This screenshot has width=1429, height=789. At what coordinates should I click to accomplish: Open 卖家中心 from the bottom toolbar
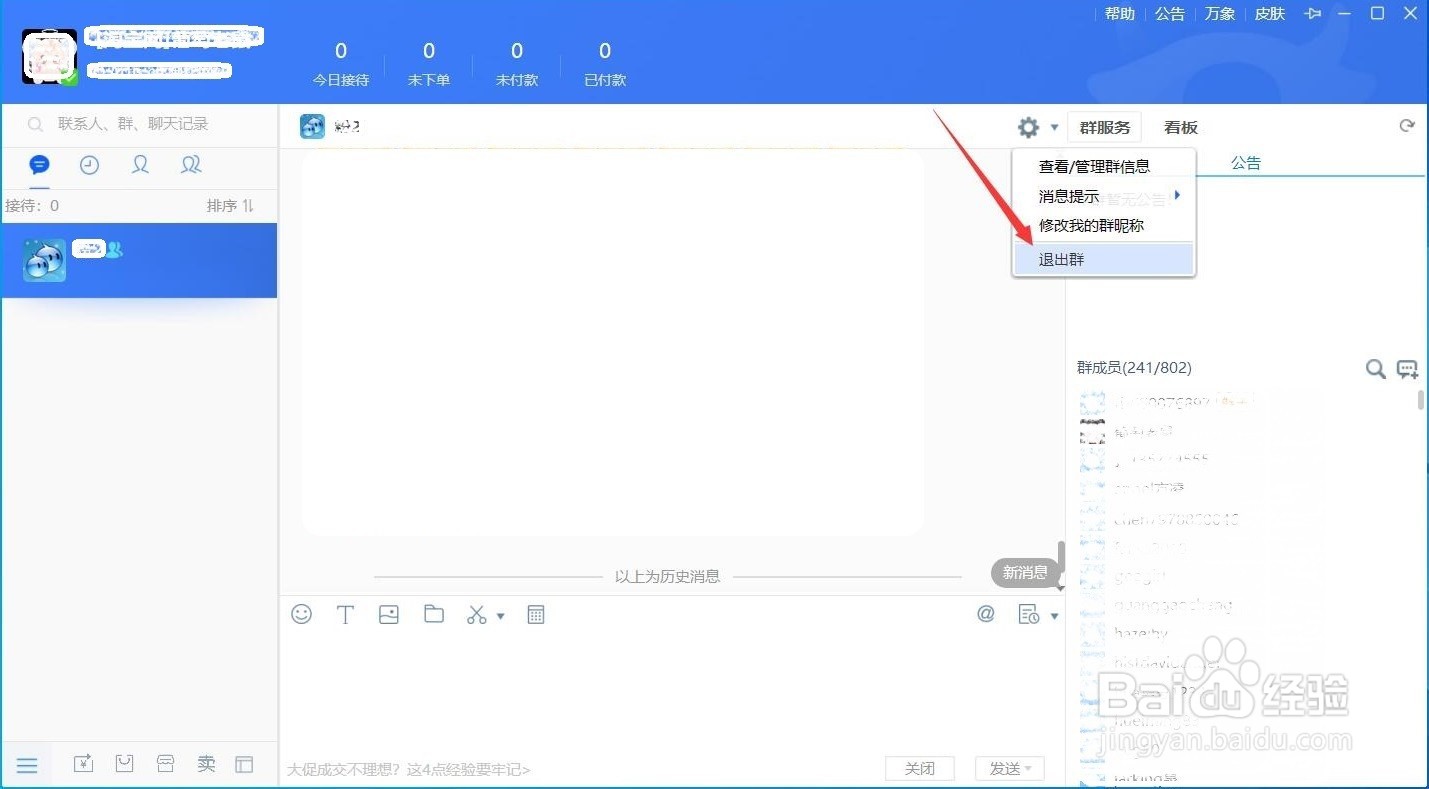point(205,763)
